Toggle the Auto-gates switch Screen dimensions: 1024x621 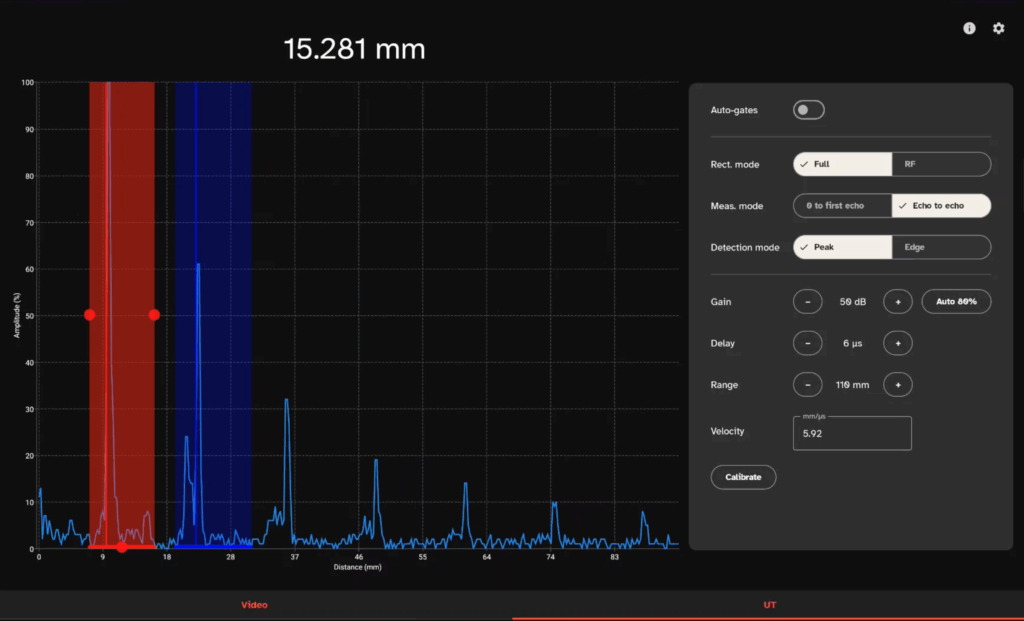pos(808,110)
